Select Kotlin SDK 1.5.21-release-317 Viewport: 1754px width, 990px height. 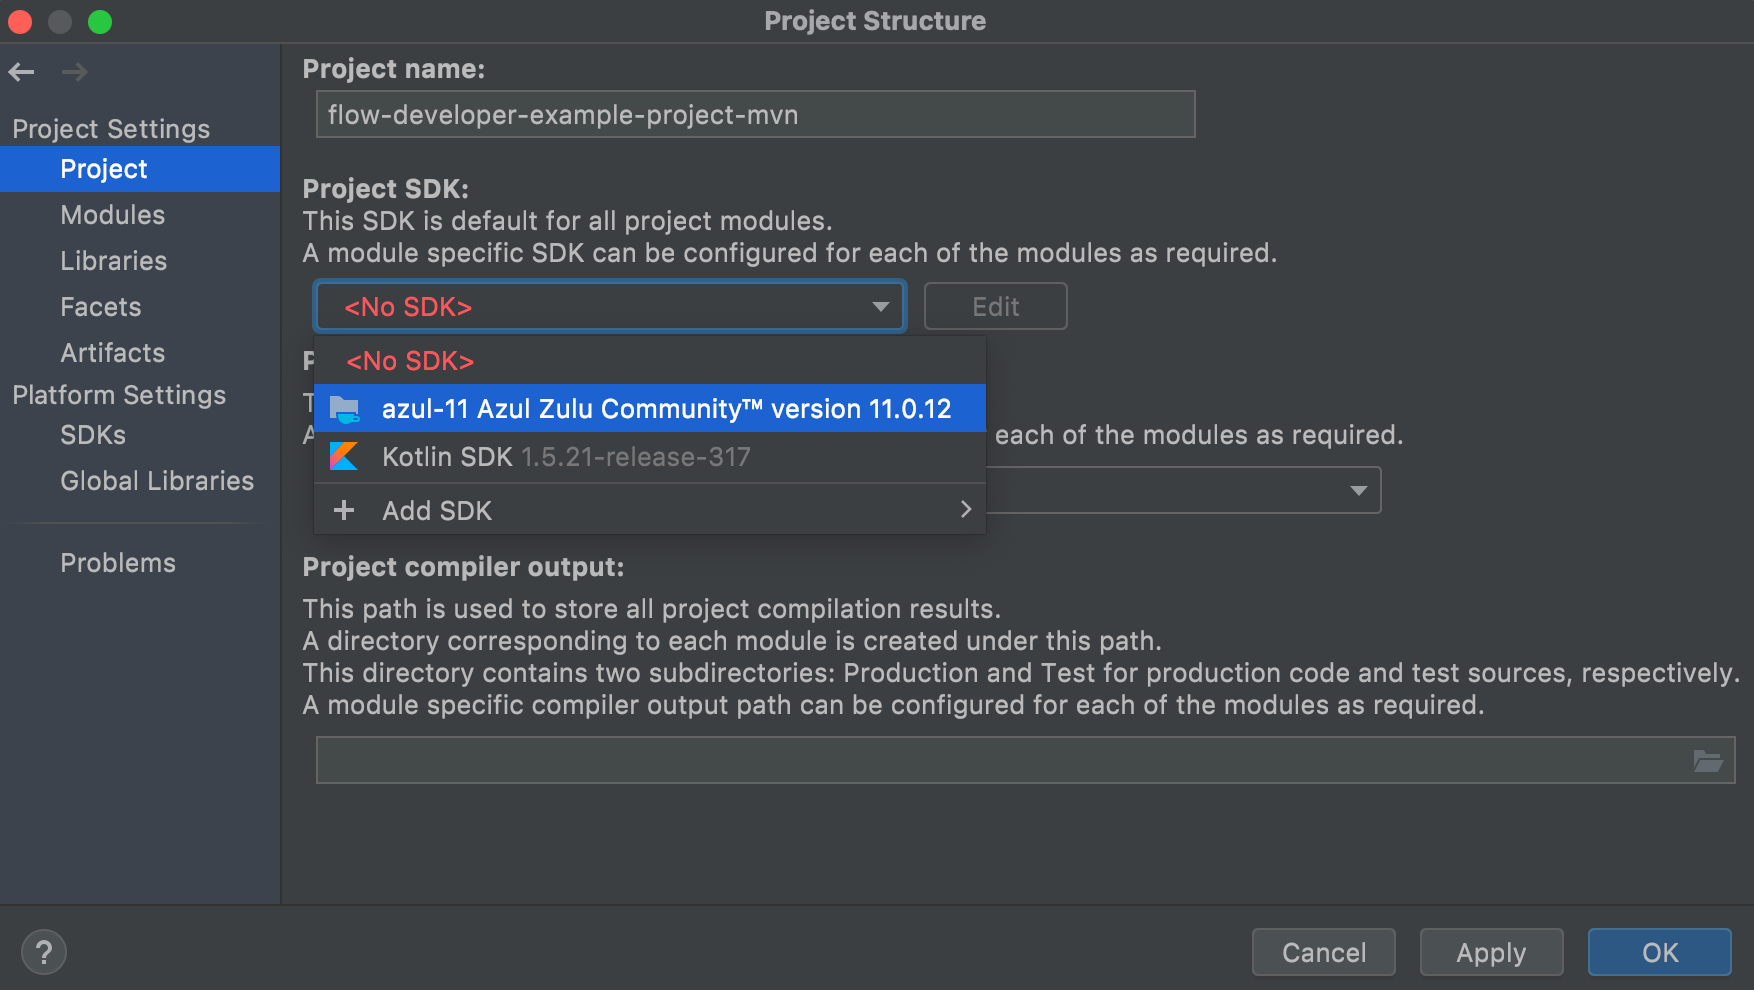[x=566, y=457]
